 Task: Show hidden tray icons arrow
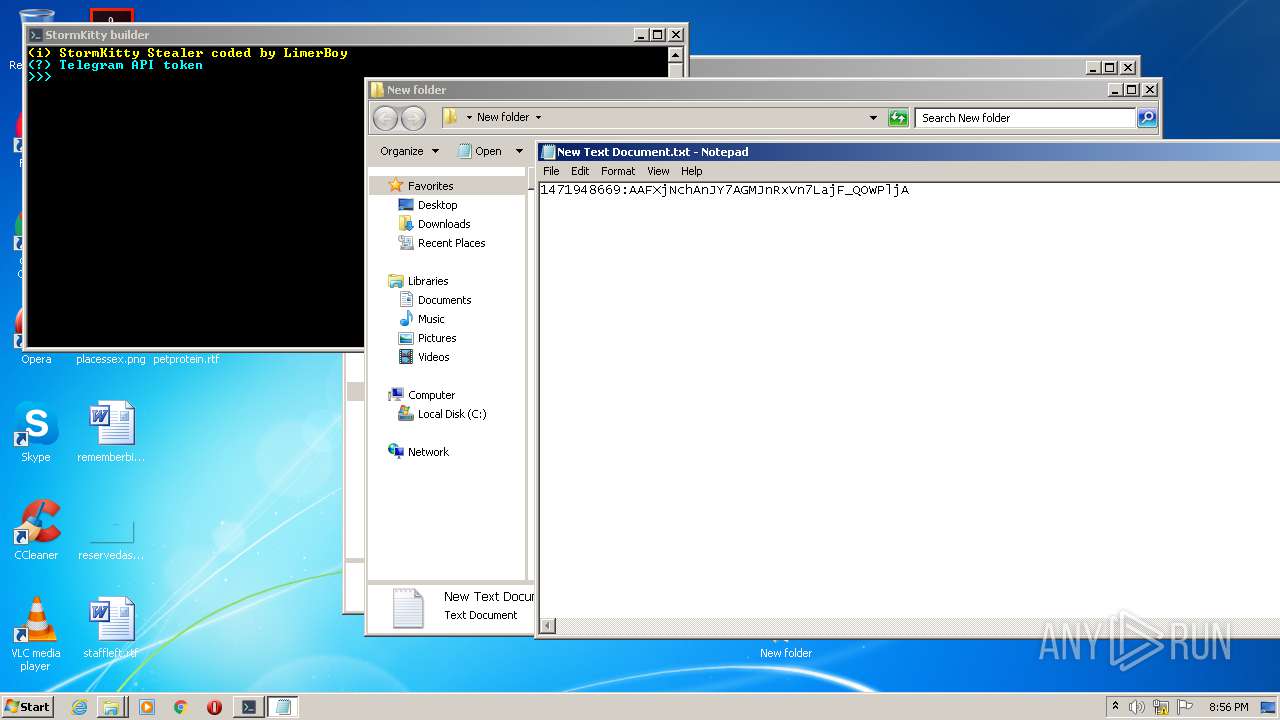(x=1115, y=706)
